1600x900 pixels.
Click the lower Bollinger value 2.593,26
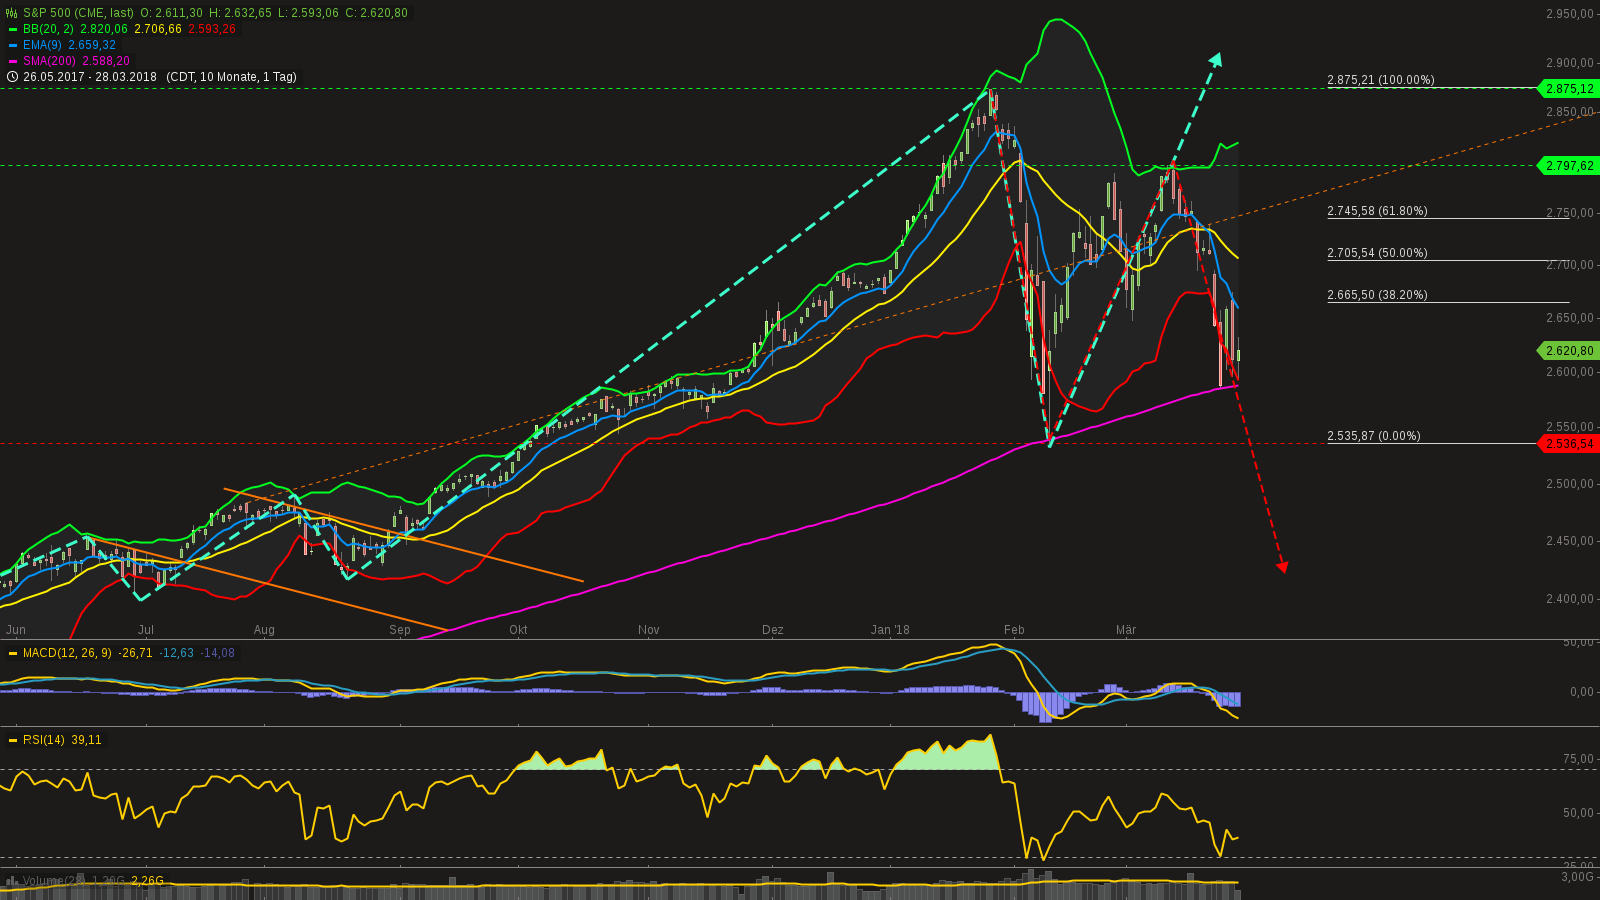click(x=212, y=29)
